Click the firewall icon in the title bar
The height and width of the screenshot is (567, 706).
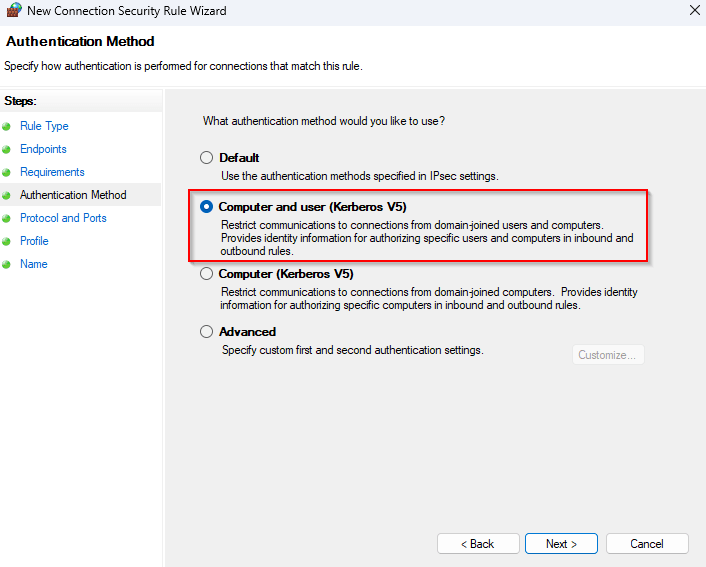coord(13,11)
